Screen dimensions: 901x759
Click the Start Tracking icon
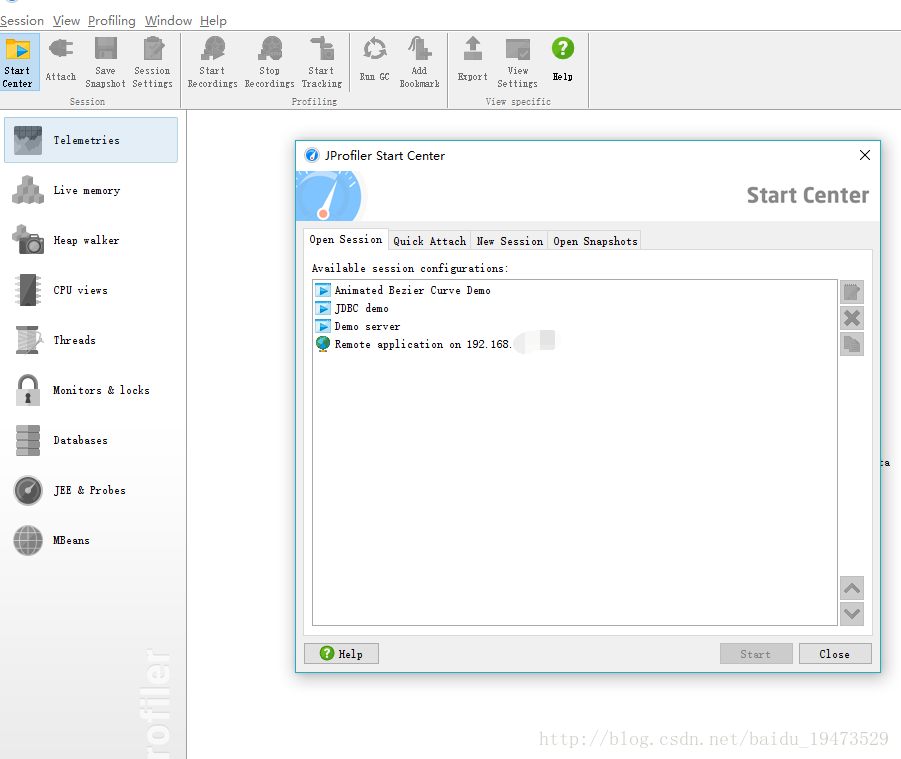[x=322, y=48]
